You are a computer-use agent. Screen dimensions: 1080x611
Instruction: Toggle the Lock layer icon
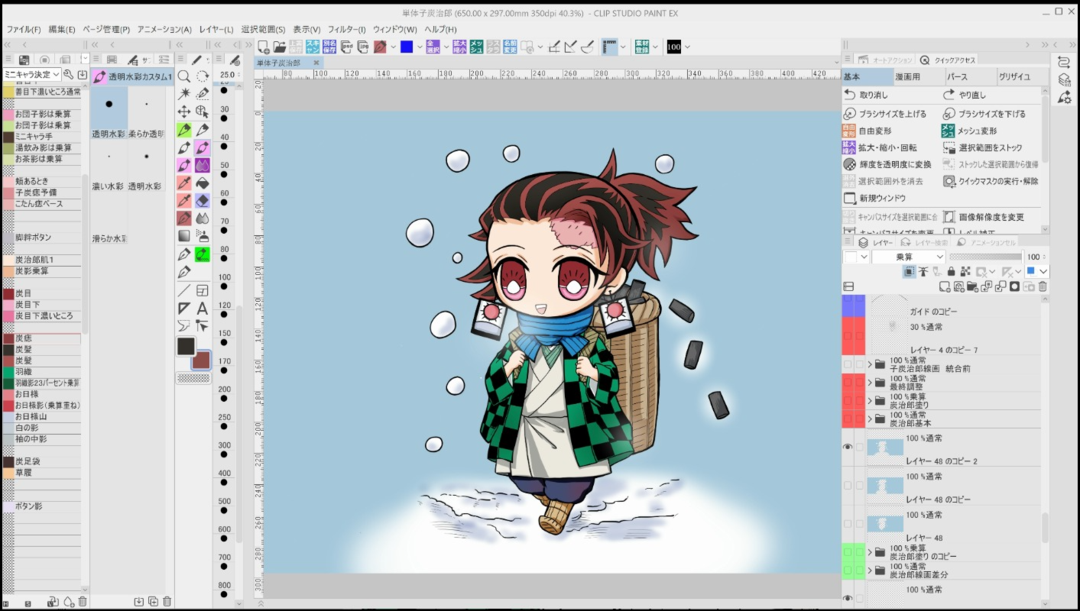click(951, 271)
